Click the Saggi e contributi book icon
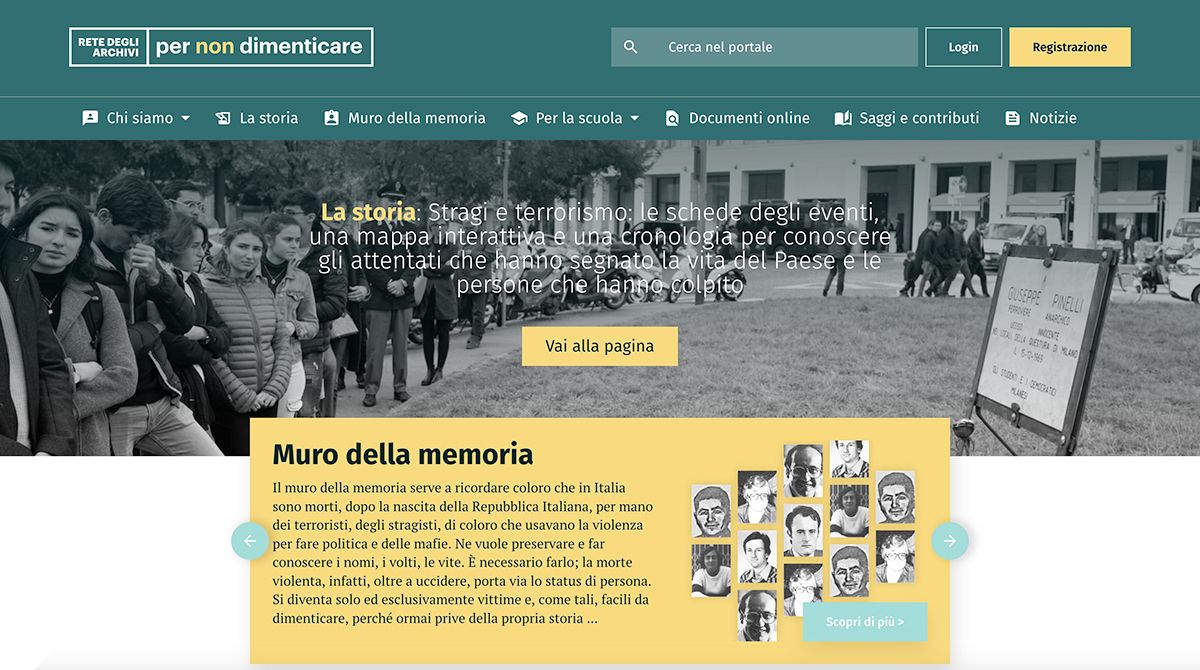Screen dimensions: 1200x670 point(843,118)
